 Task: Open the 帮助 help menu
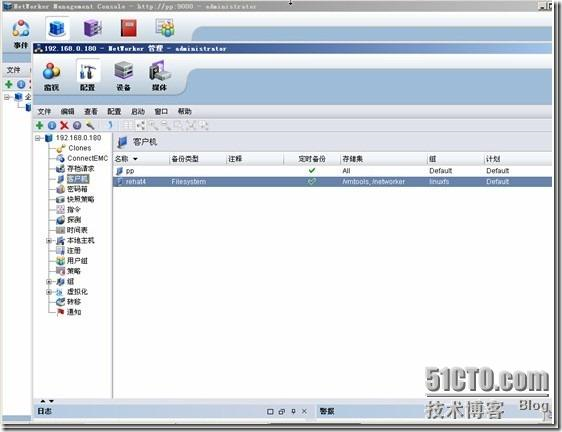point(185,111)
